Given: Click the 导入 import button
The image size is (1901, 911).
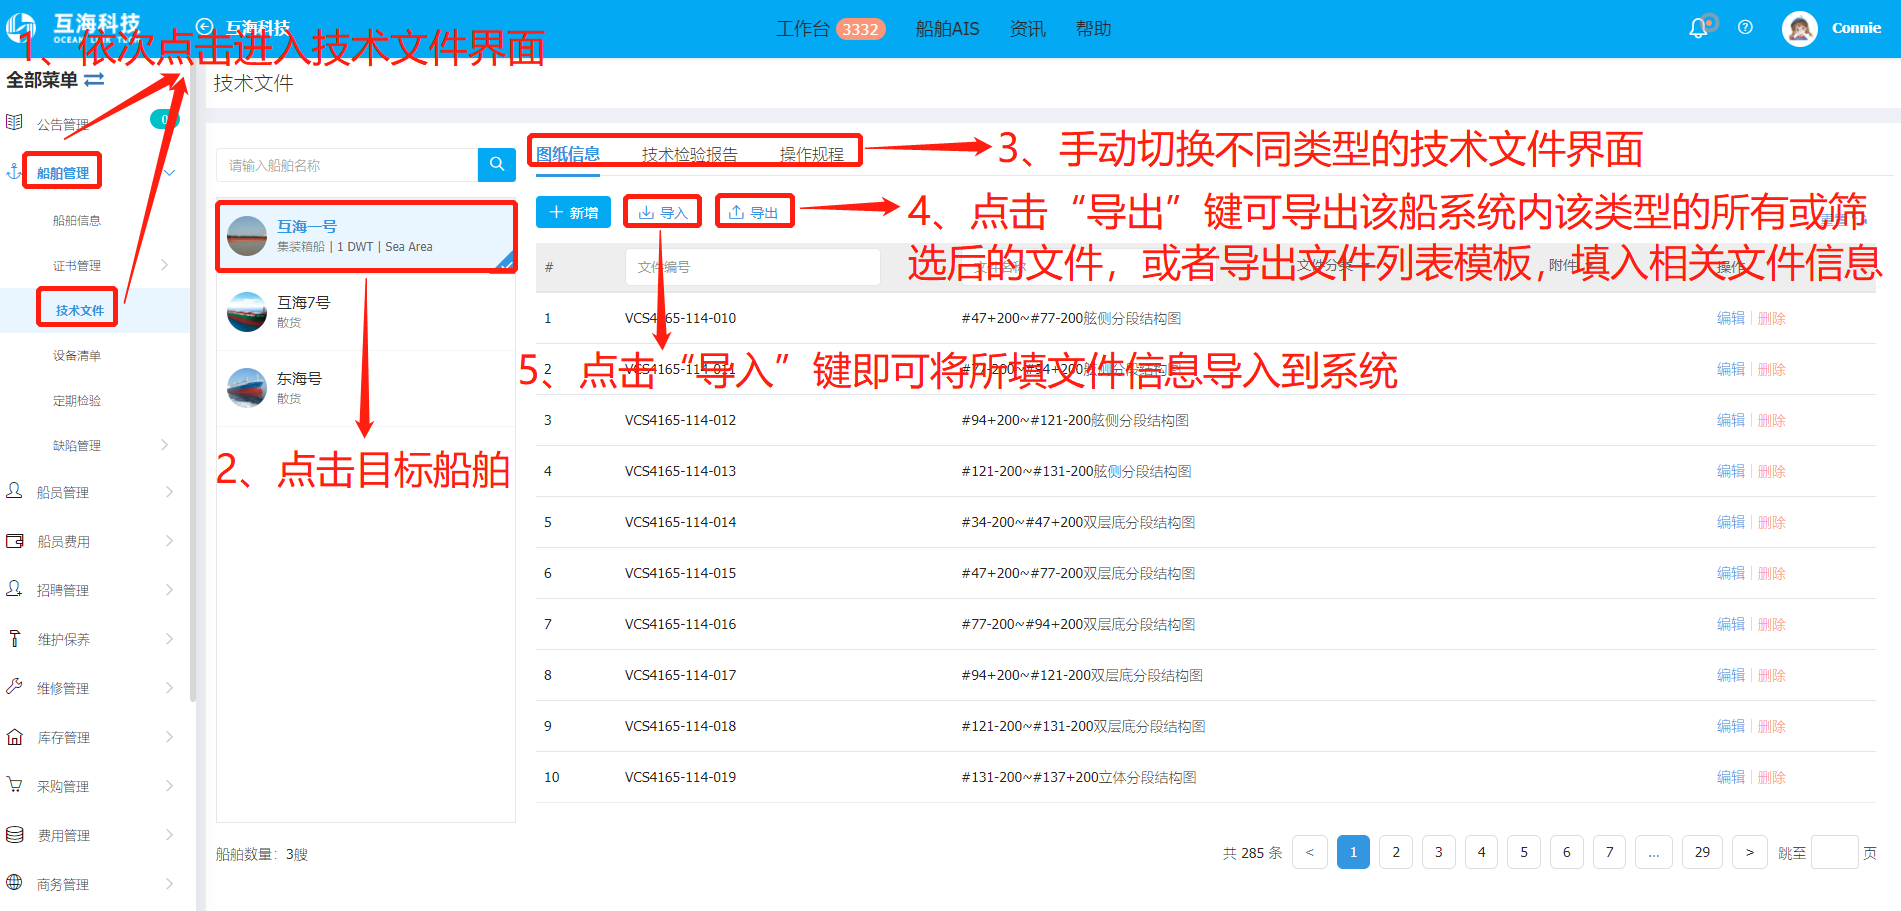Looking at the screenshot, I should (662, 212).
